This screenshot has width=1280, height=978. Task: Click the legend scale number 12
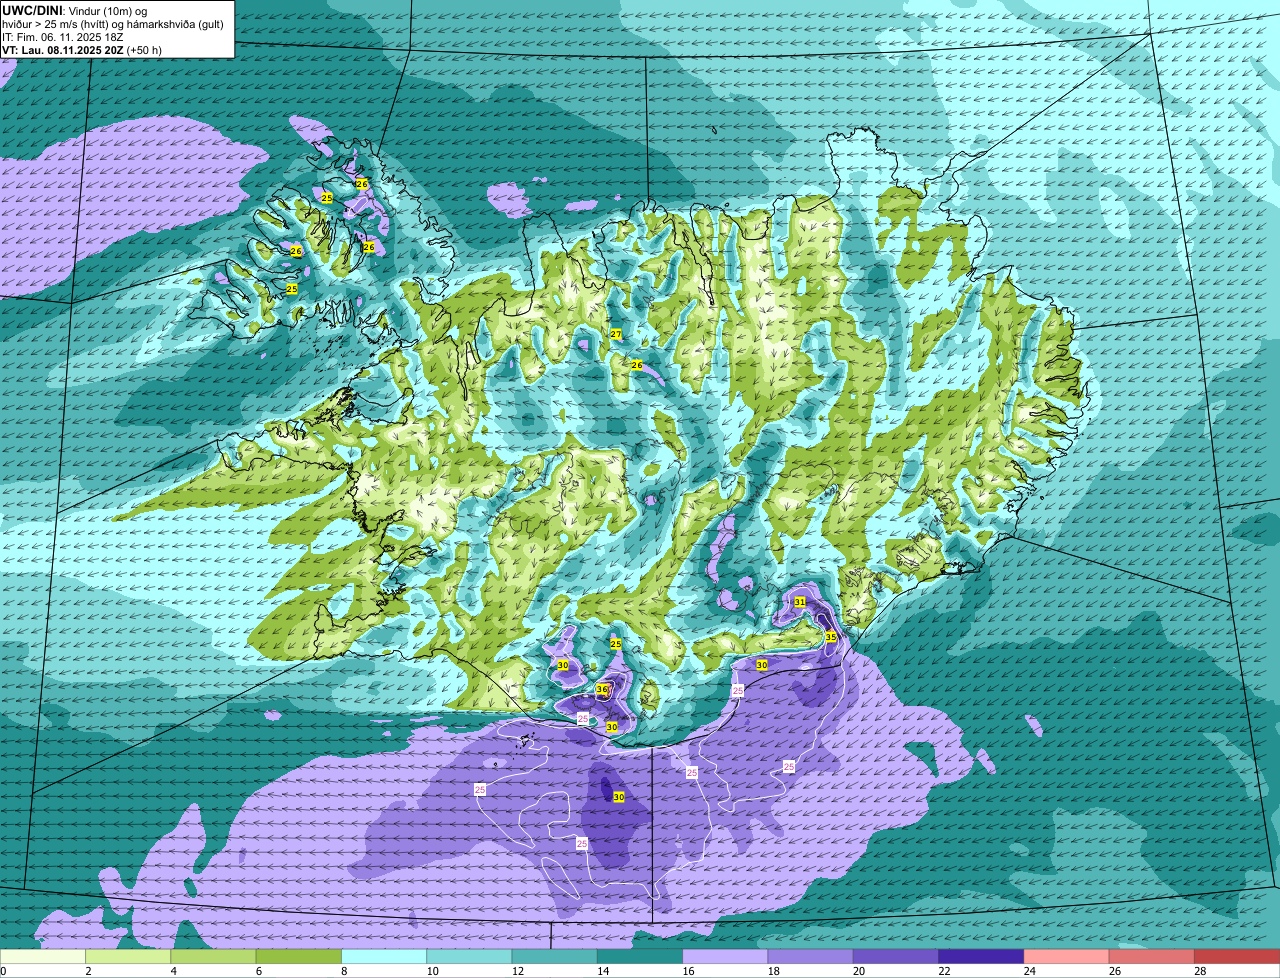pos(517,971)
